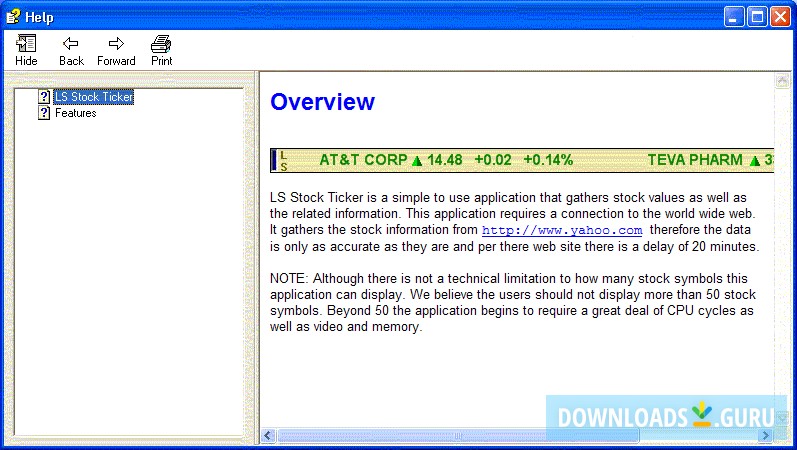Close the Help window
The image size is (797, 450).
tap(780, 17)
